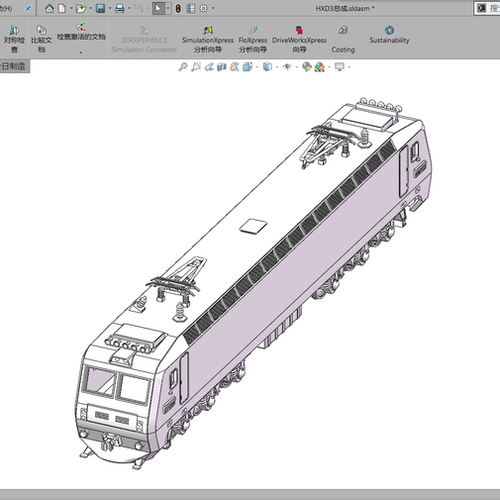The height and width of the screenshot is (500, 500).
Task: Click Zoom to Area magnifier icon
Action: 196,67
